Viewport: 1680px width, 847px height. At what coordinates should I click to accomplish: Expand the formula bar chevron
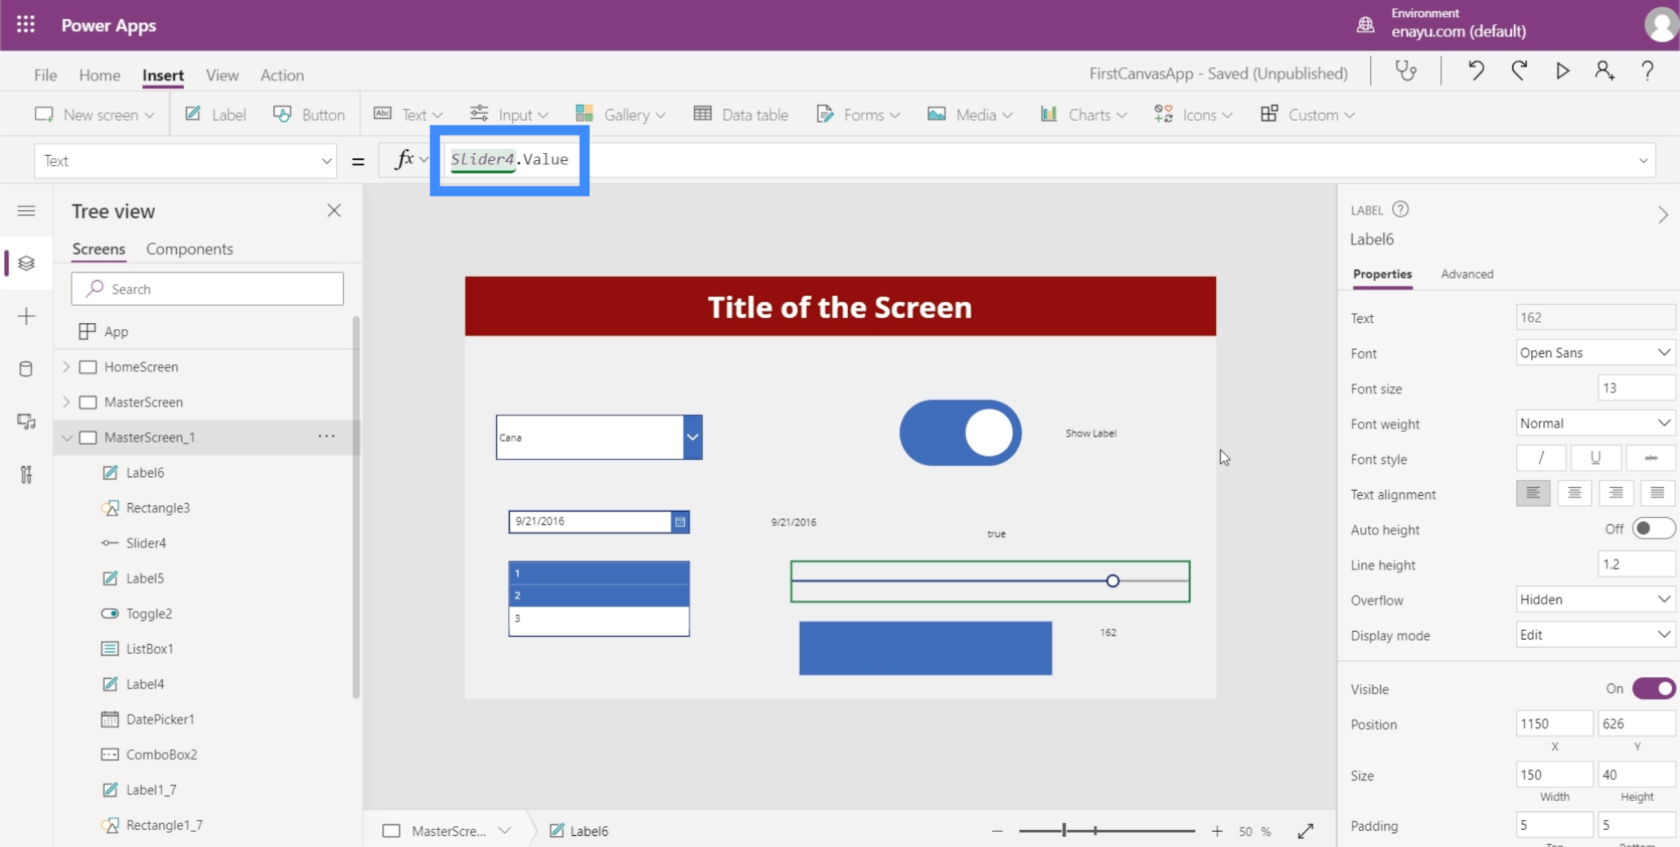(1643, 161)
